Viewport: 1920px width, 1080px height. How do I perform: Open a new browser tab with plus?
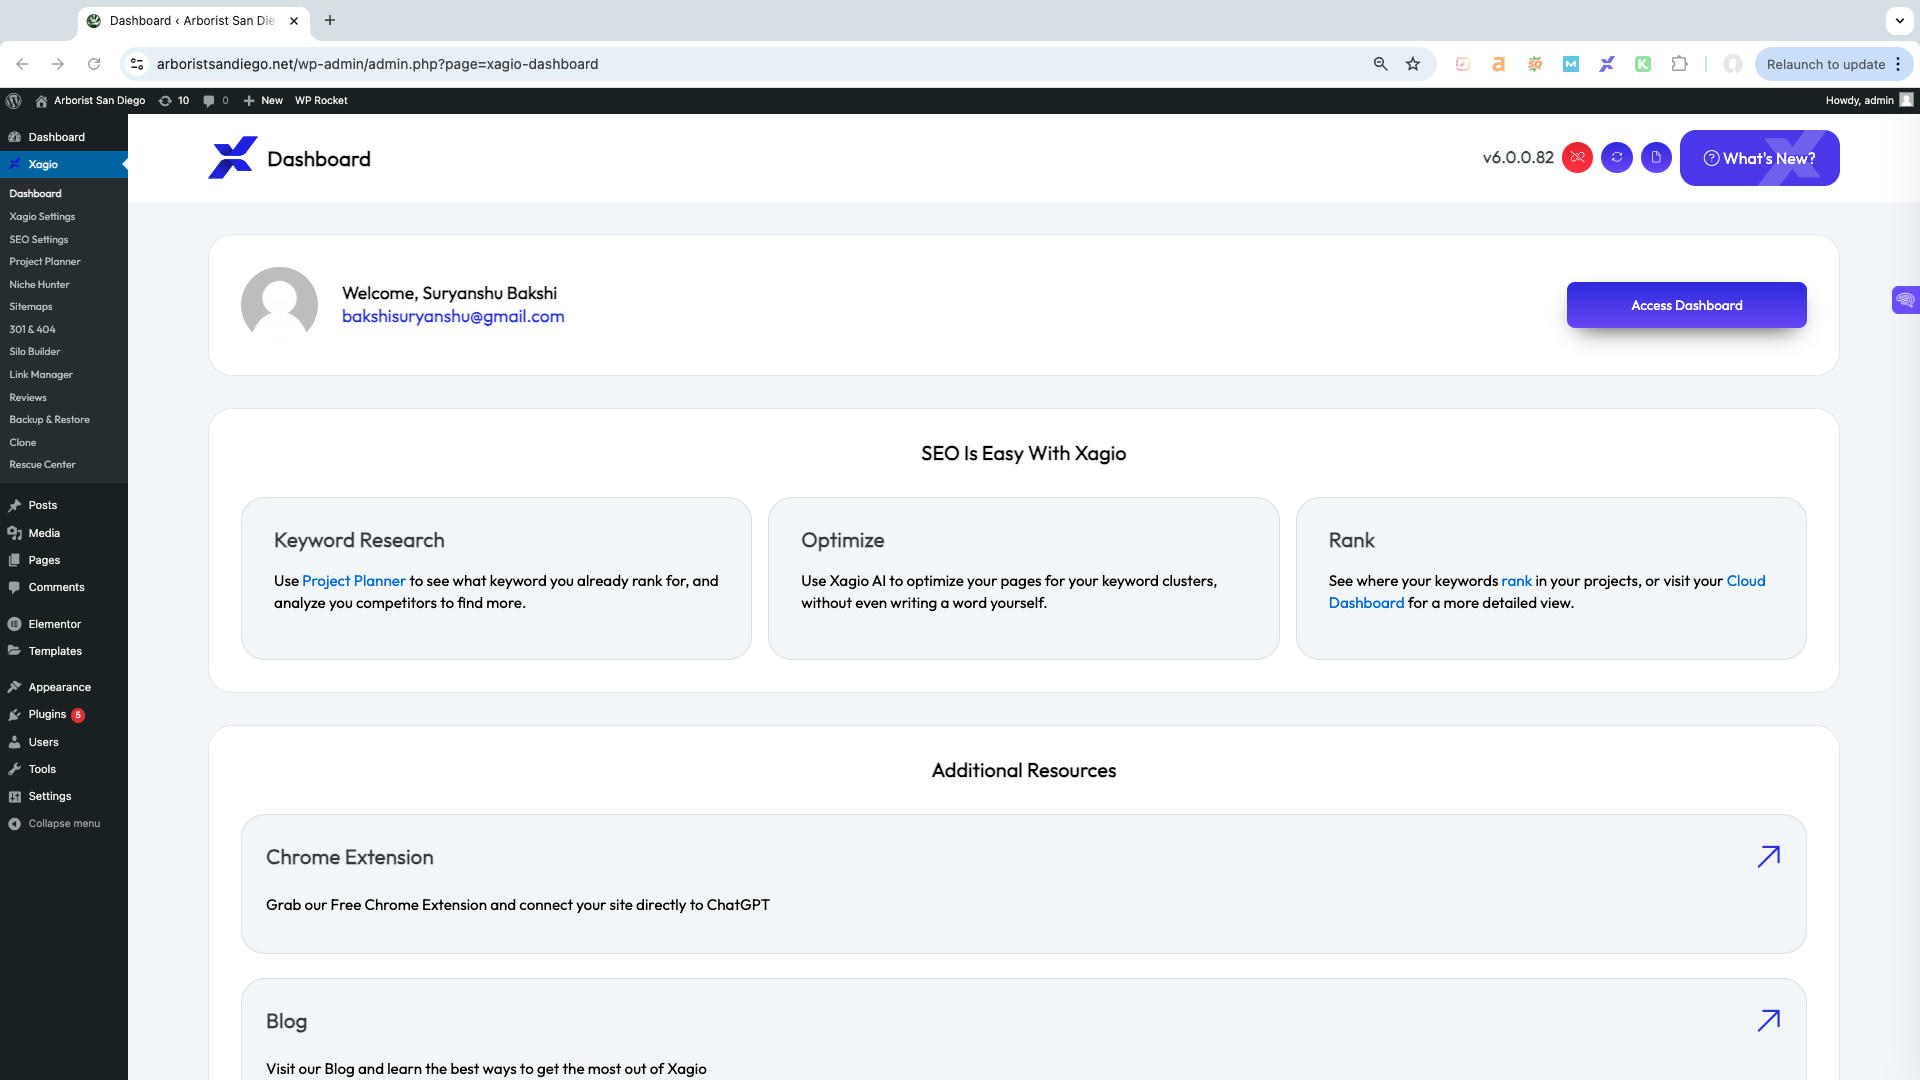[330, 20]
